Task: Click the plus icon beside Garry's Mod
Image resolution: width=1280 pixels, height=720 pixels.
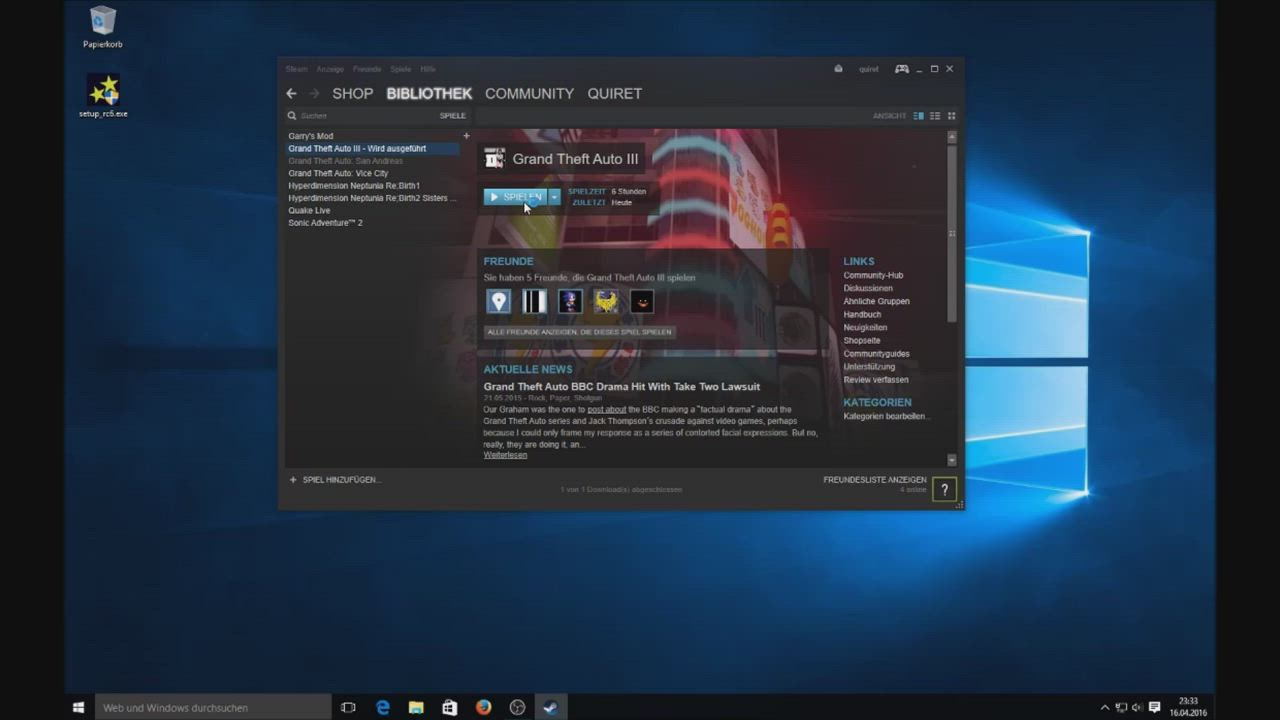Action: tap(465, 136)
